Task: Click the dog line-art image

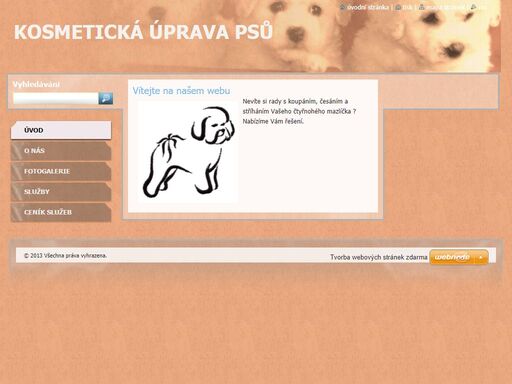Action: coord(188,152)
